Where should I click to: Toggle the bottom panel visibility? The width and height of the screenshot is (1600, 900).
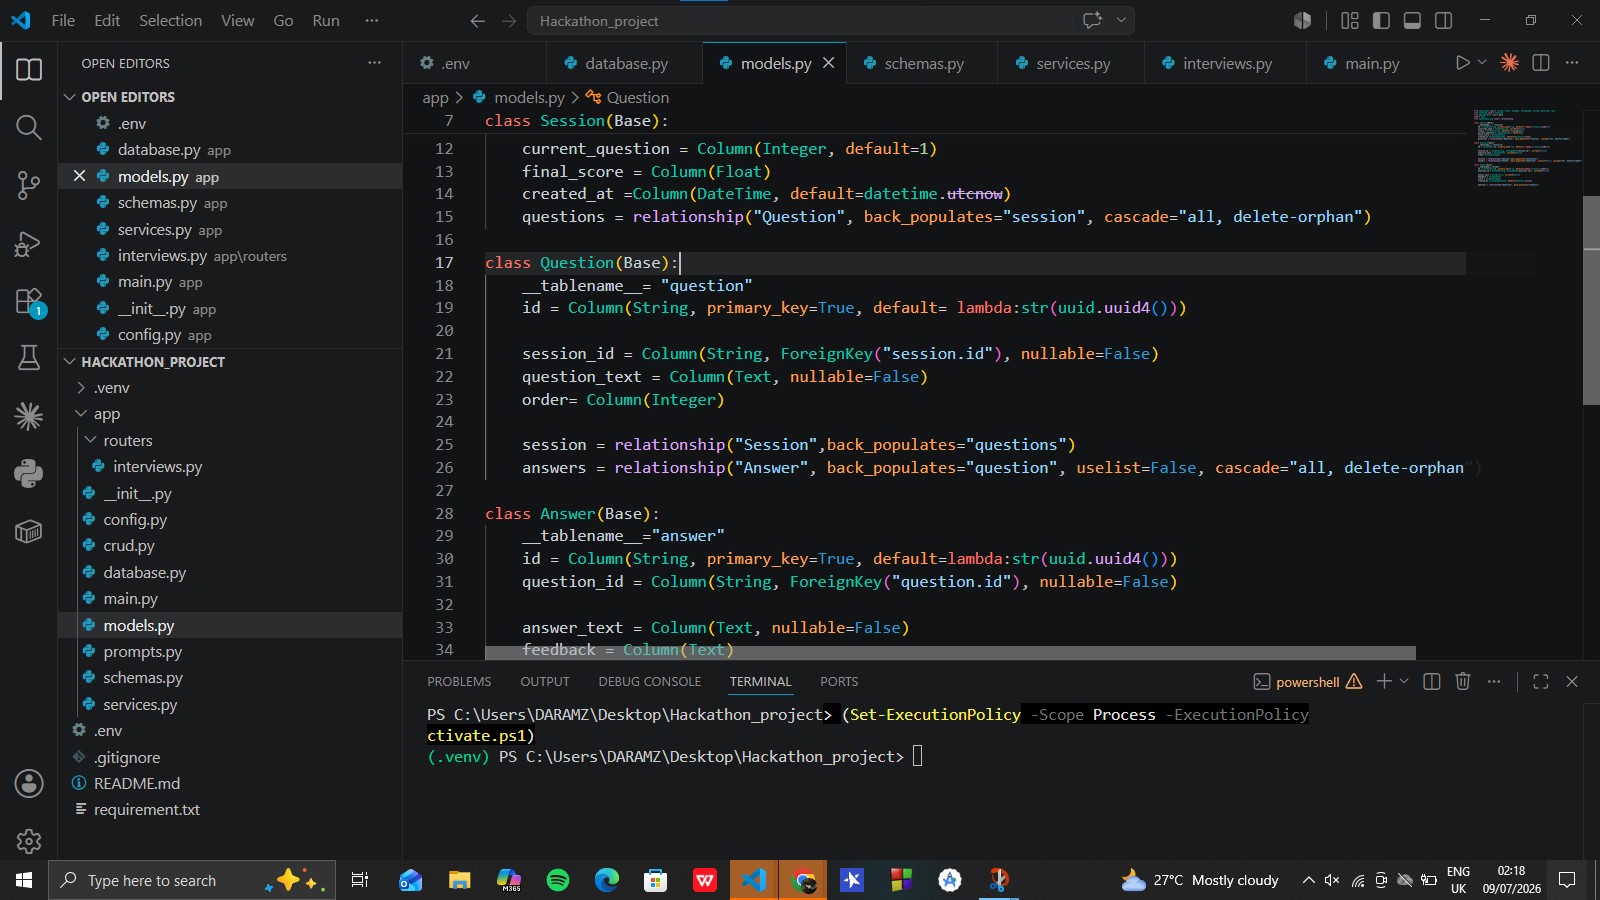[1412, 20]
